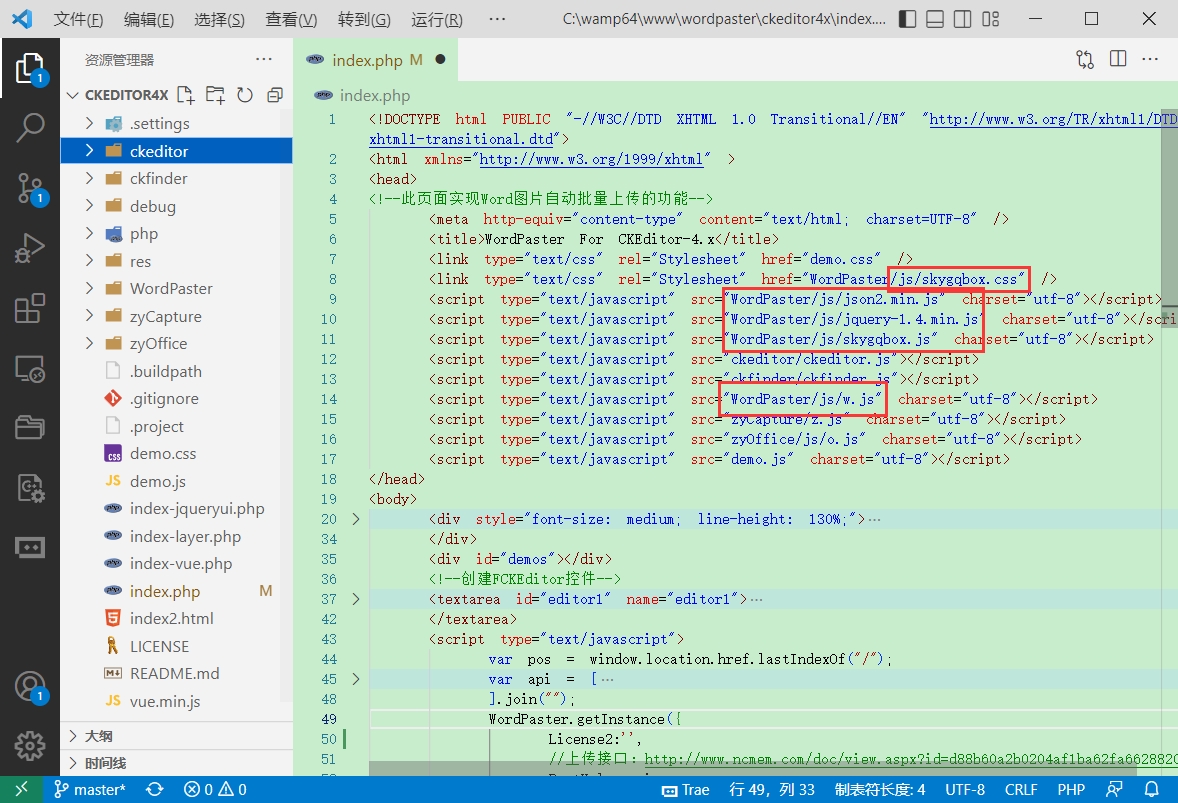Refresh the explorer file tree

(245, 95)
